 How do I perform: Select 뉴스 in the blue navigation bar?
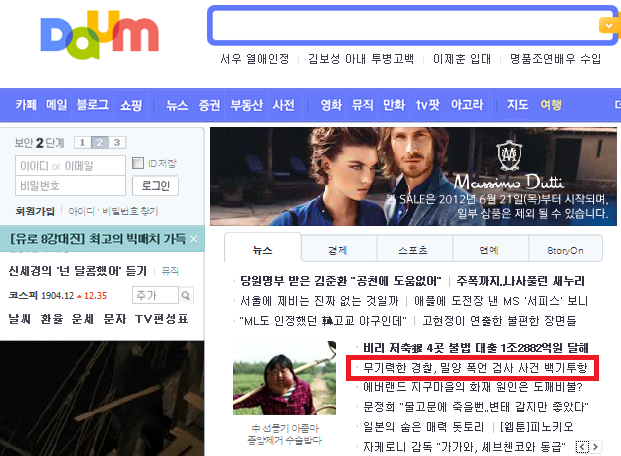coord(177,105)
